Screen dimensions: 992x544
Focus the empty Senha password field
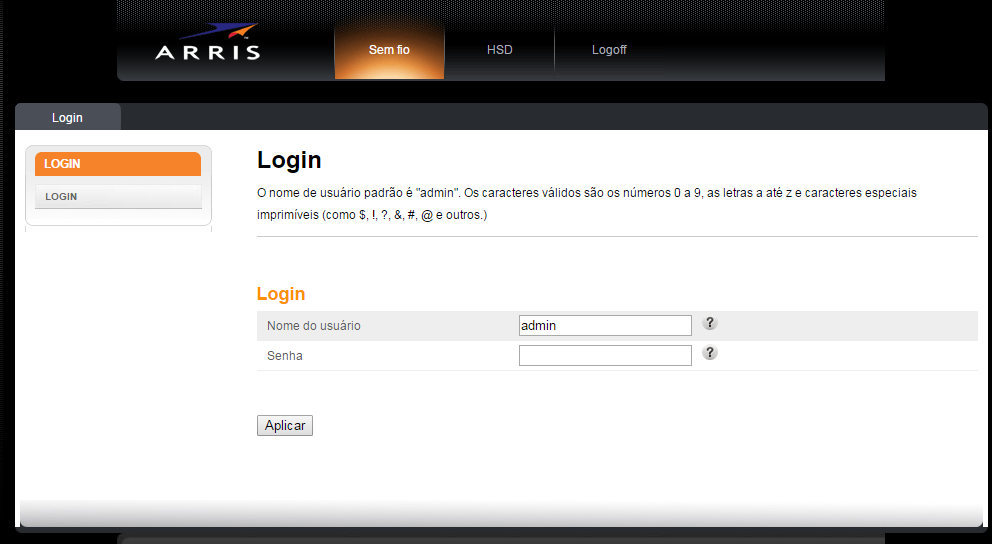tap(605, 356)
